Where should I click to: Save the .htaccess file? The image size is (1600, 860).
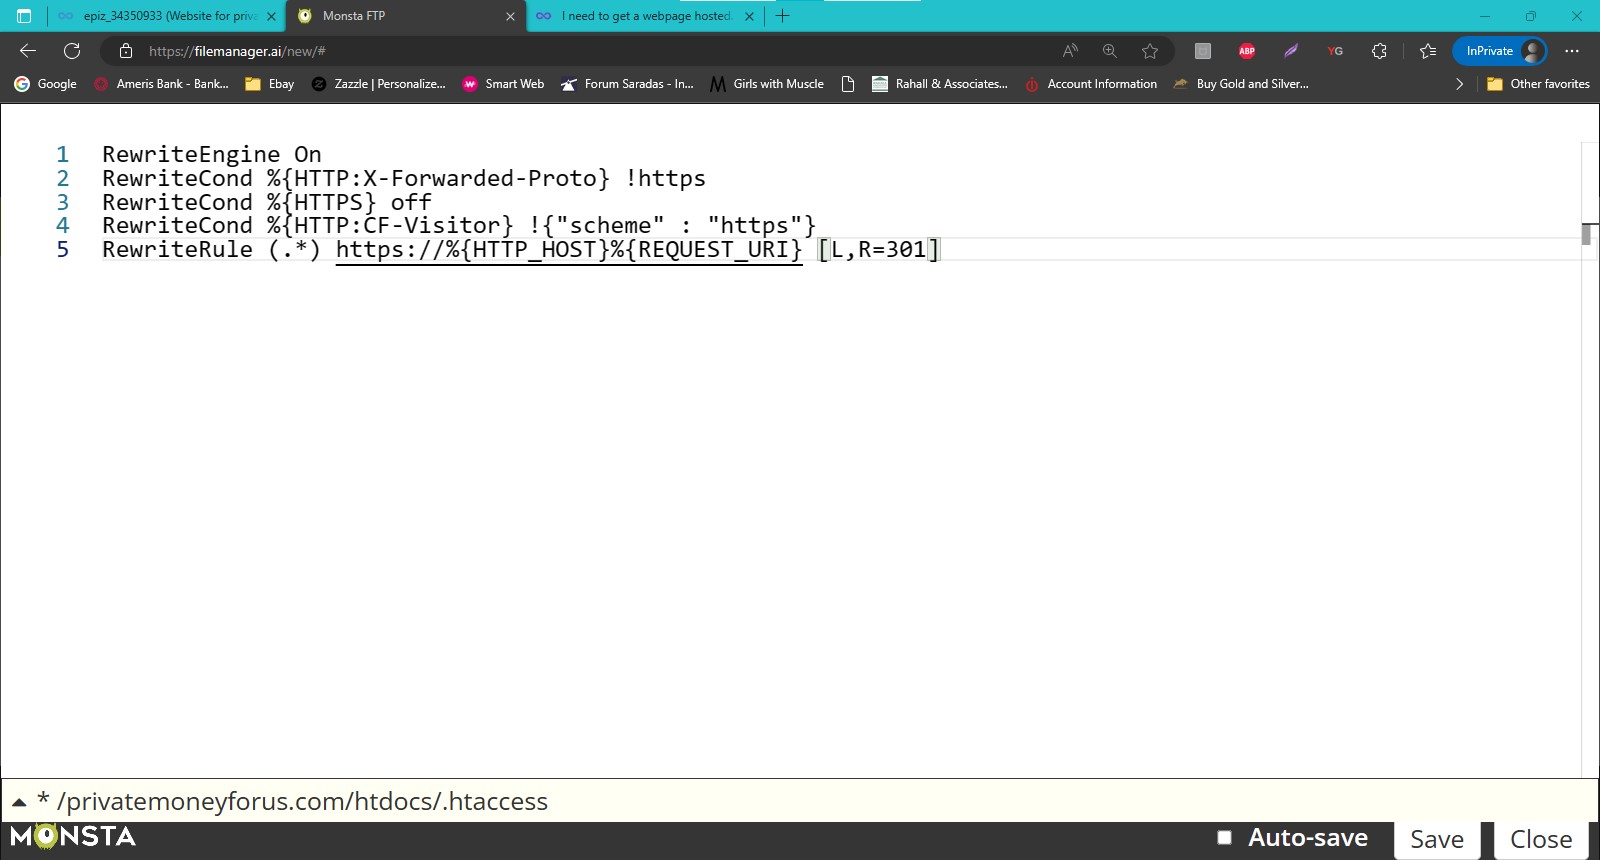tap(1436, 840)
